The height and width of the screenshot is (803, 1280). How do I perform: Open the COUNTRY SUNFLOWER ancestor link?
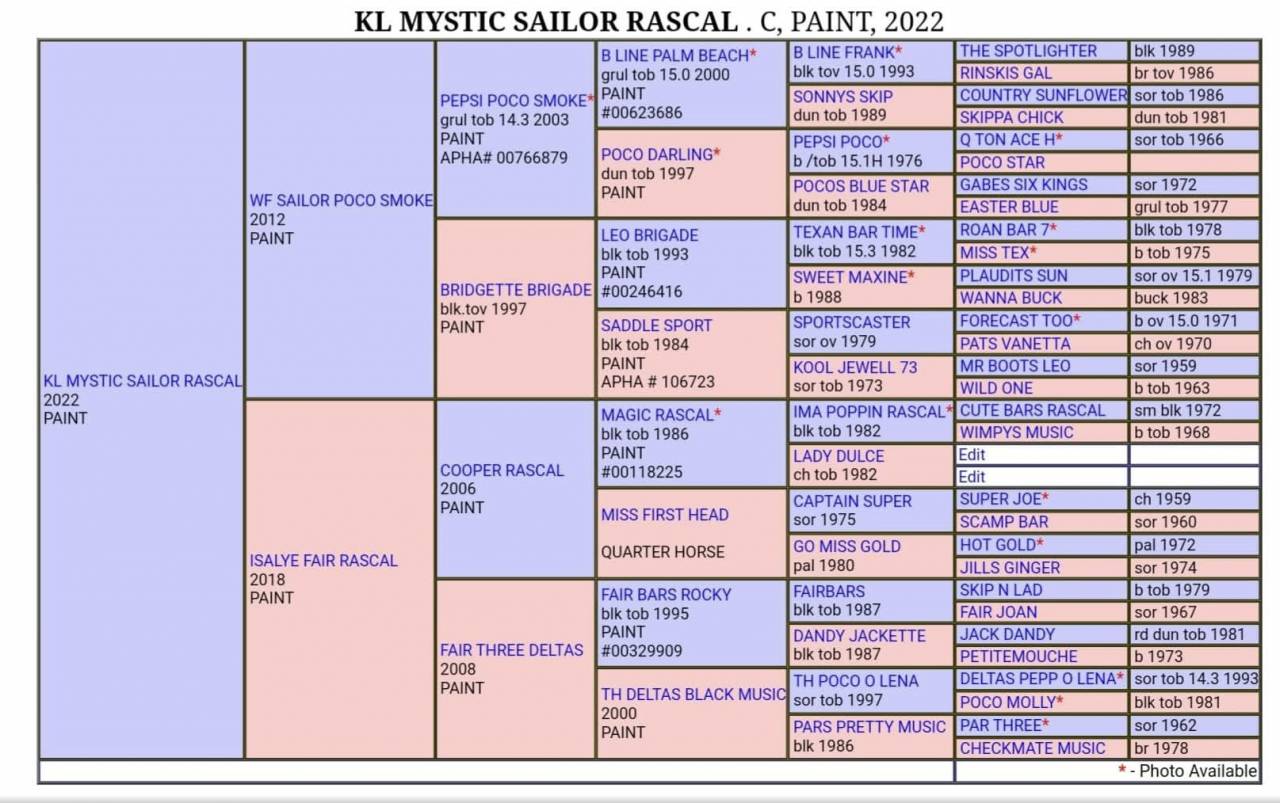click(x=1042, y=96)
